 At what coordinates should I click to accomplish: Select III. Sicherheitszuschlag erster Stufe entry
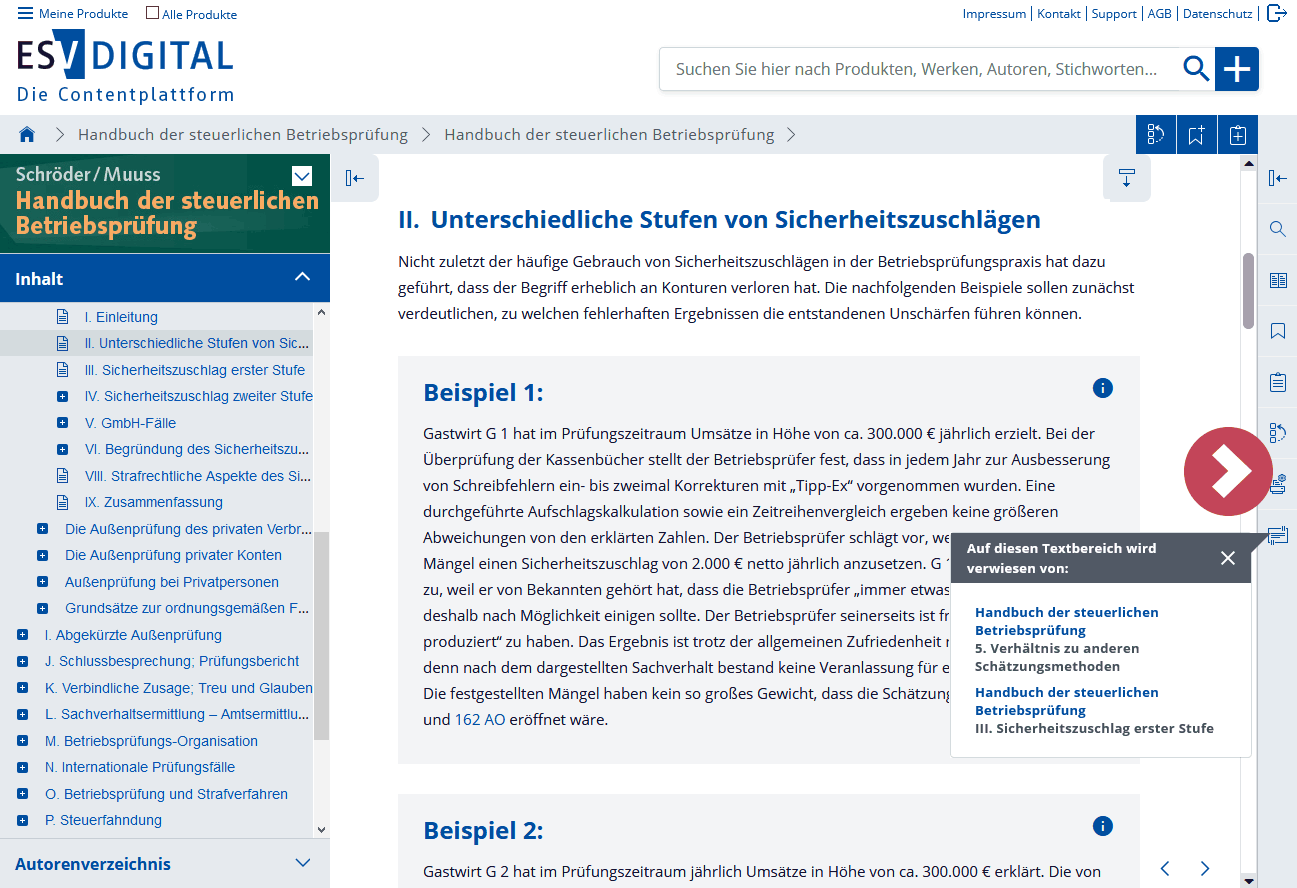(195, 370)
